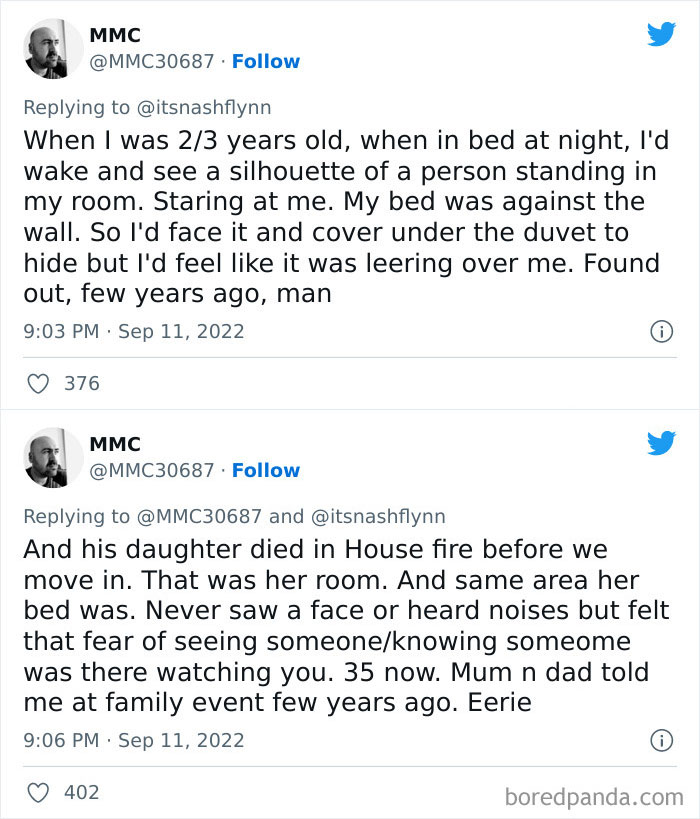Open Twitter via the bird logo on first tweet
The height and width of the screenshot is (819, 700).
pyautogui.click(x=662, y=34)
